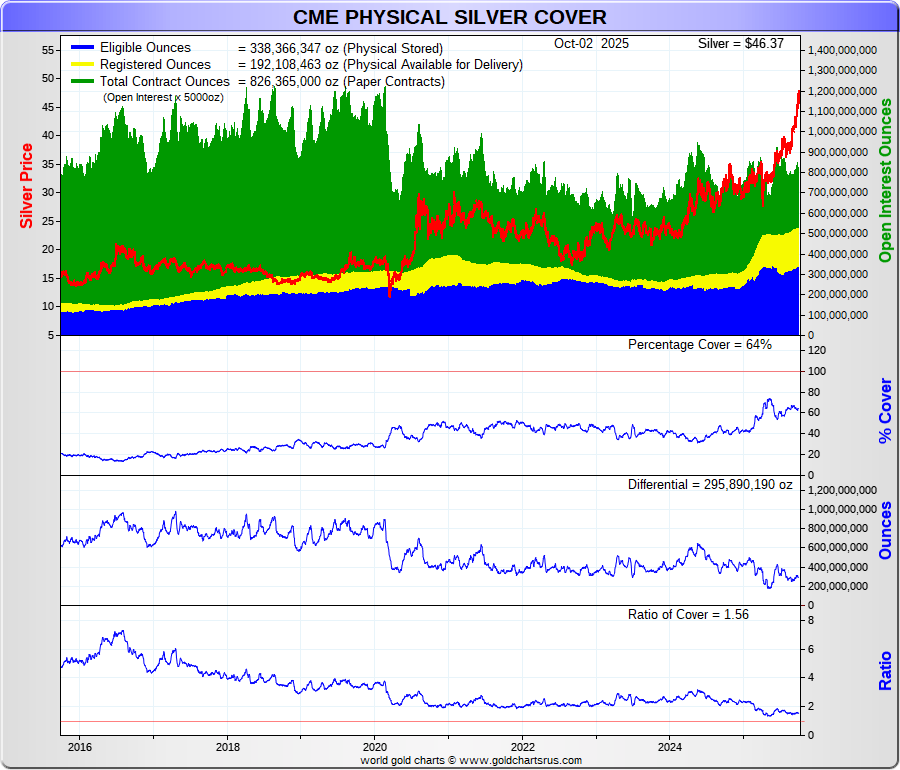Click the chart title CME PHYSICAL SILVER COVER
The height and width of the screenshot is (770, 900).
tap(449, 17)
